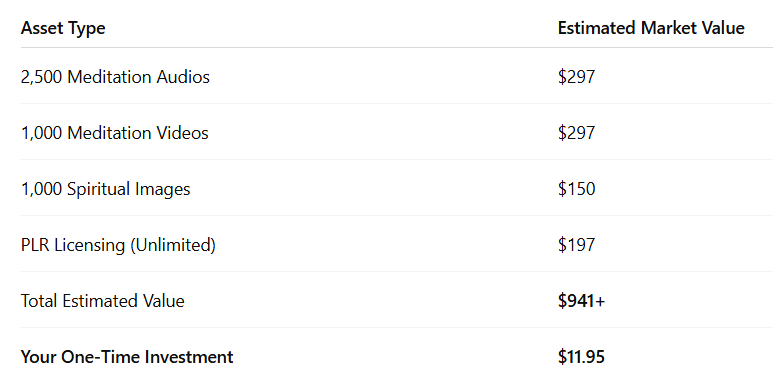The width and height of the screenshot is (773, 390).
Task: Click the word Videos in second row
Action: 182,133
